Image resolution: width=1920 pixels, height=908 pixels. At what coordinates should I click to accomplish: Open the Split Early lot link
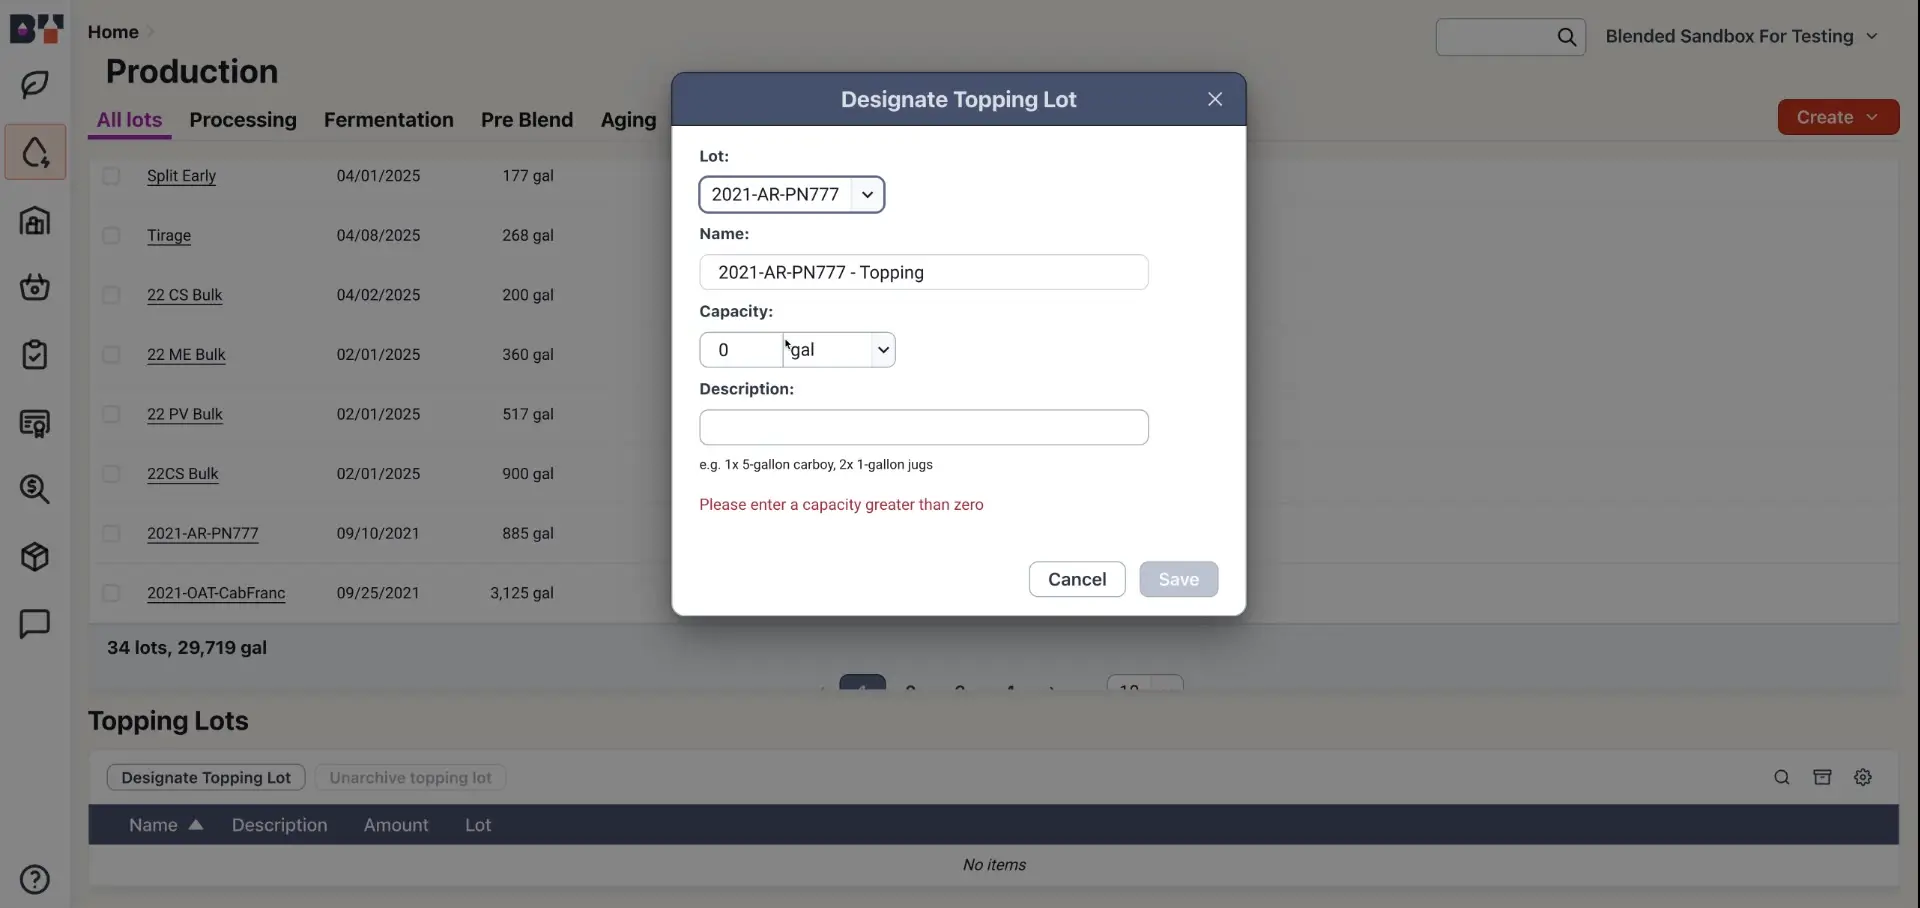(181, 176)
